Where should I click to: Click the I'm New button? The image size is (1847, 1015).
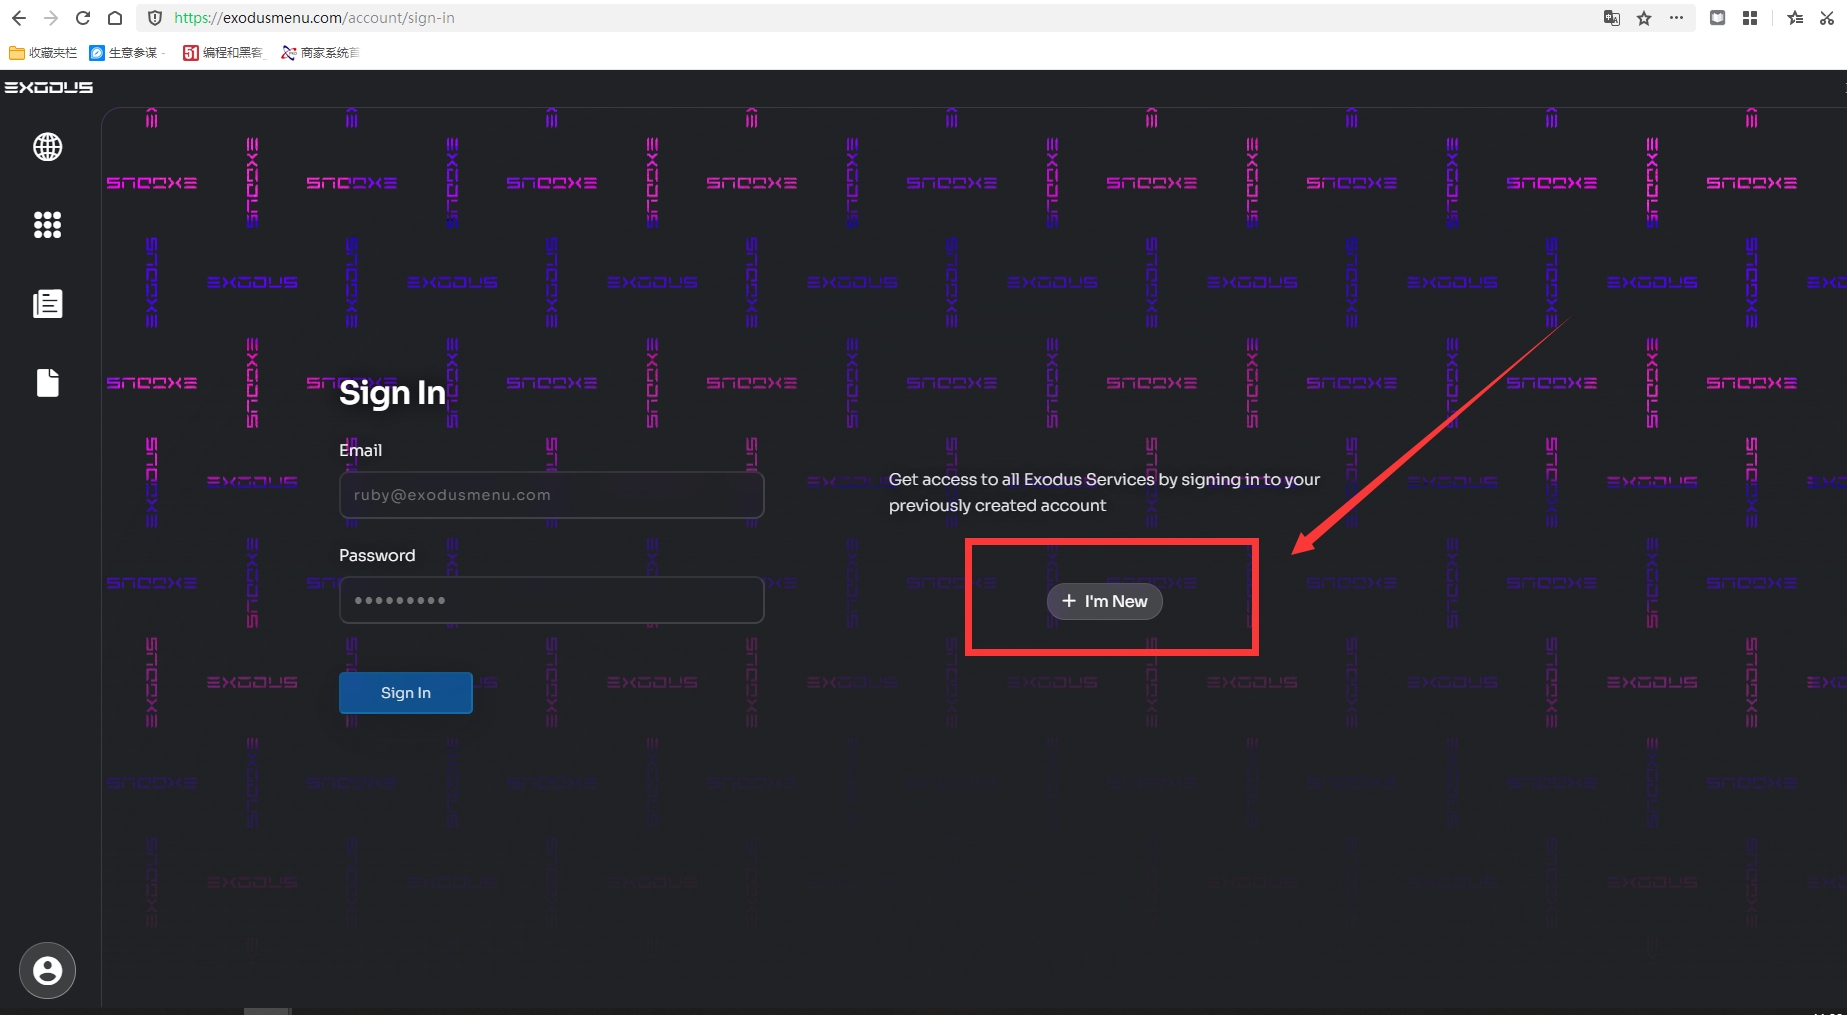1104,601
